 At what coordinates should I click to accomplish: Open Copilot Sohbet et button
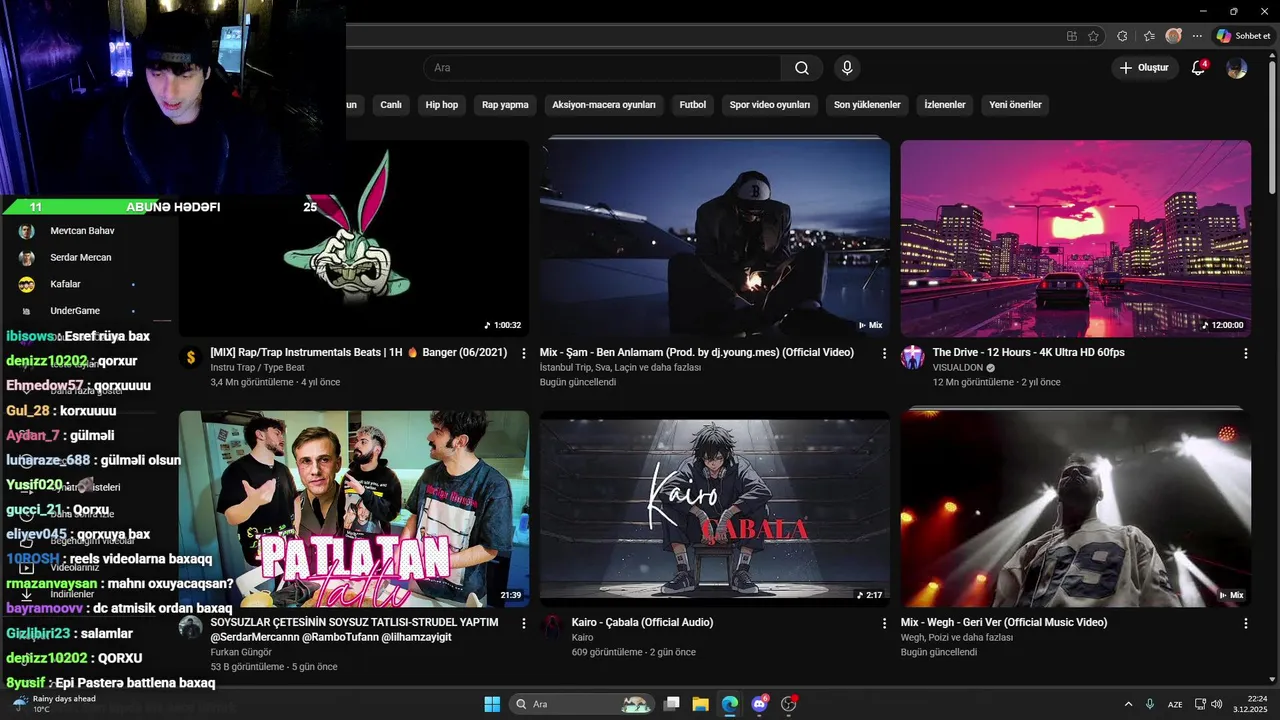(1243, 36)
